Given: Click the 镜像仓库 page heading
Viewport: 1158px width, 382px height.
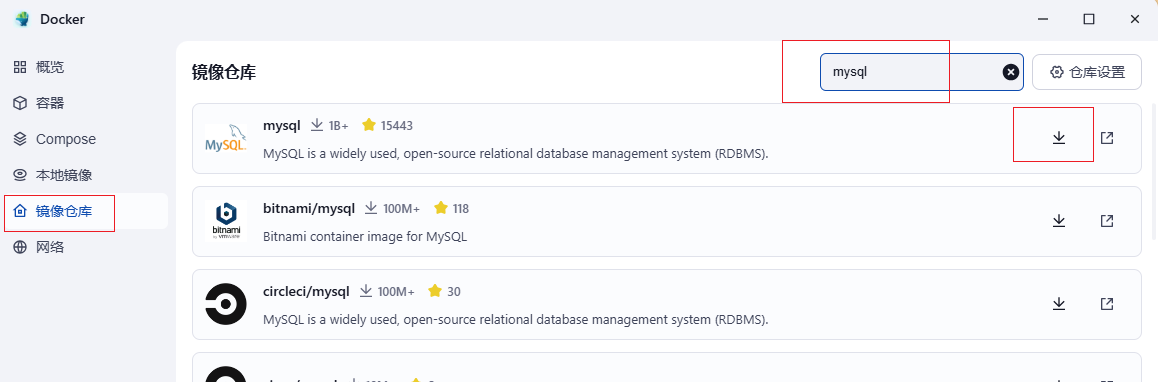Looking at the screenshot, I should [224, 72].
